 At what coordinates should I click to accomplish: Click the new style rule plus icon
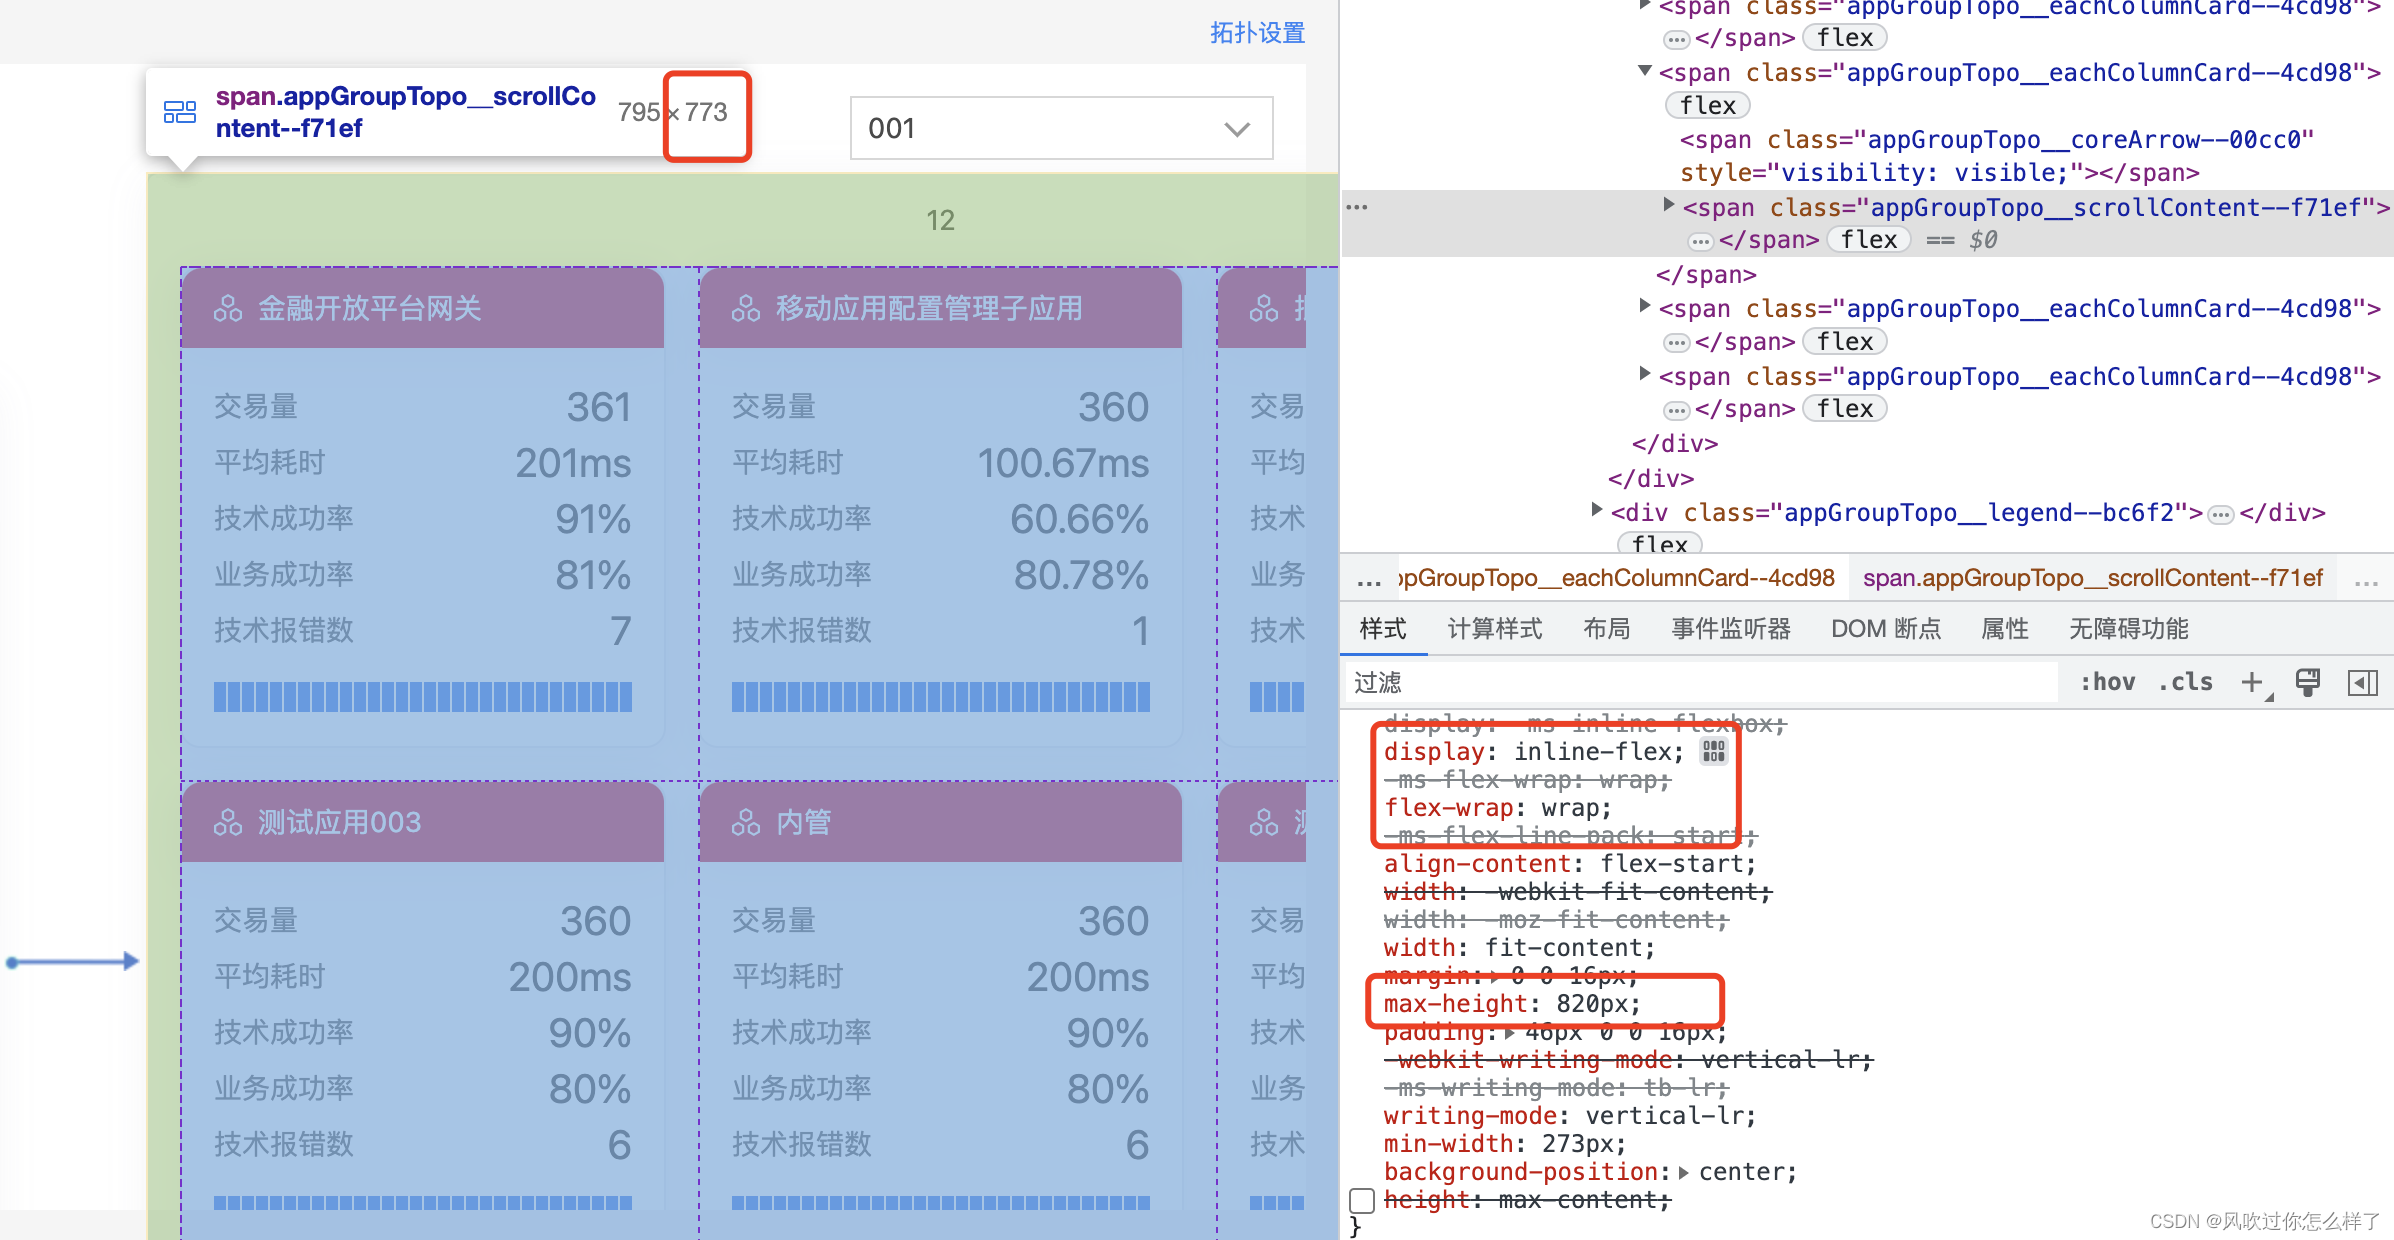tap(2252, 682)
